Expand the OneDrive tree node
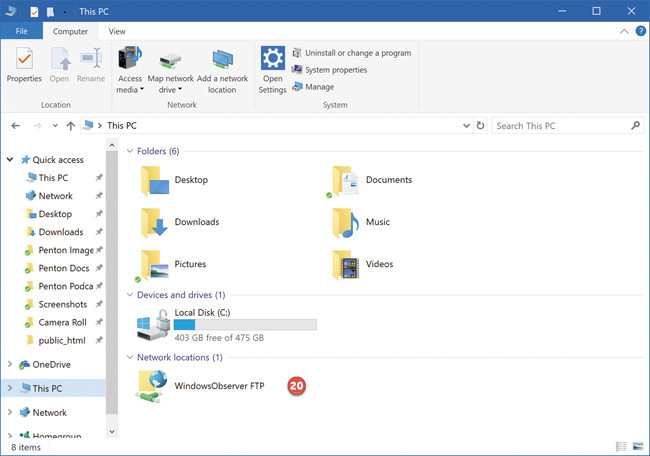 (11, 365)
